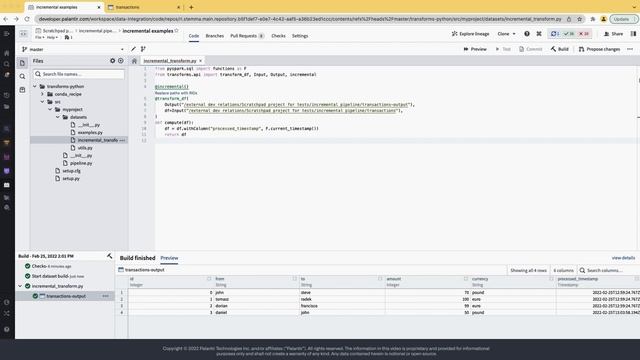Click the build hammer icon in build panel
The height and width of the screenshot is (360, 640).
(x=109, y=256)
